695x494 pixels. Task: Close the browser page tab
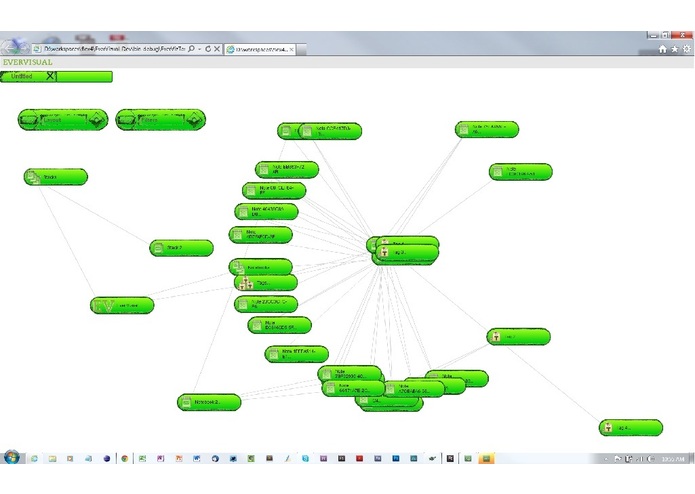[291, 49]
